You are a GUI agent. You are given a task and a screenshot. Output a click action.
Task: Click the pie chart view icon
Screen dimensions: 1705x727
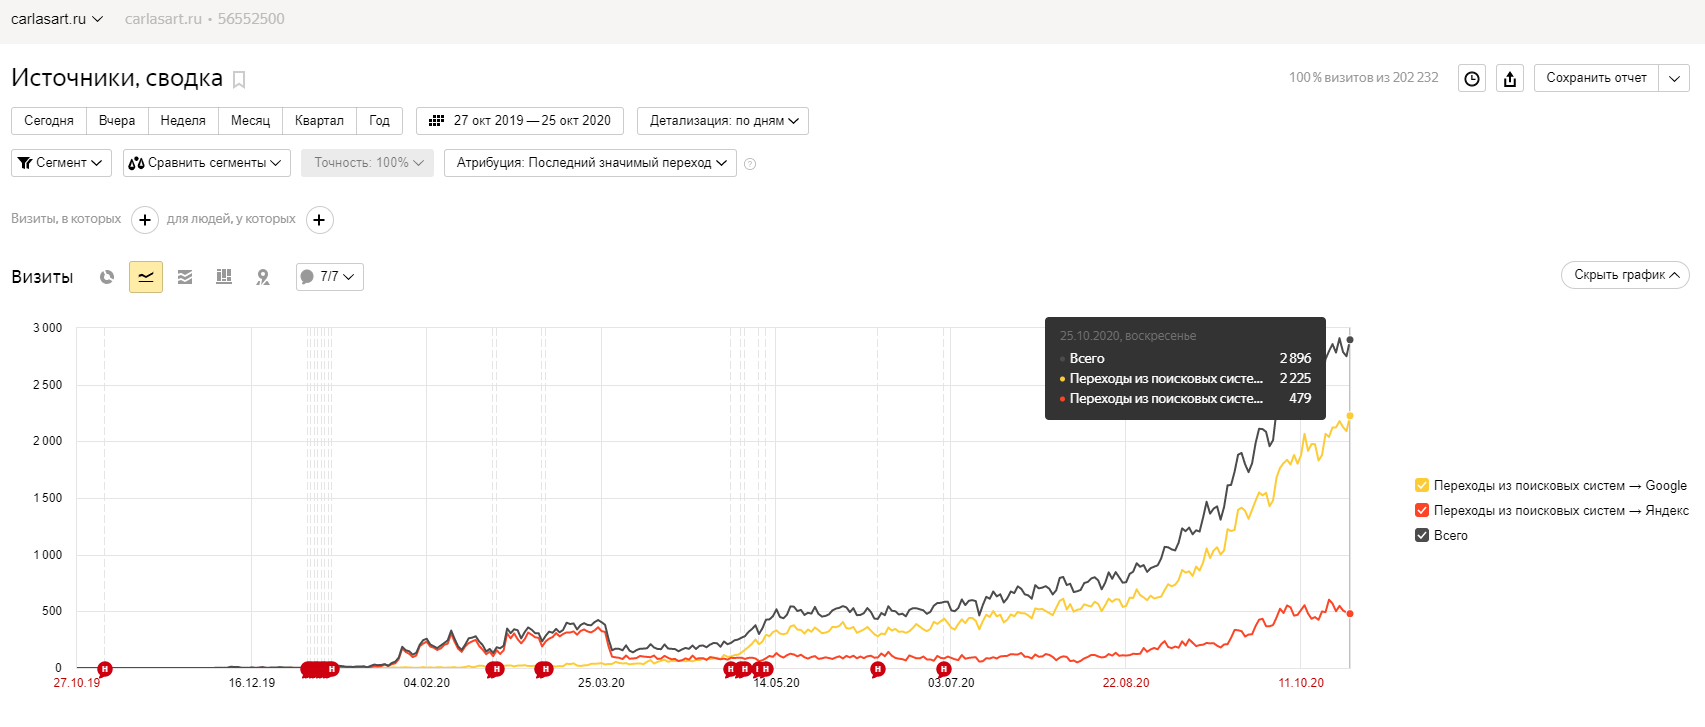tap(107, 277)
